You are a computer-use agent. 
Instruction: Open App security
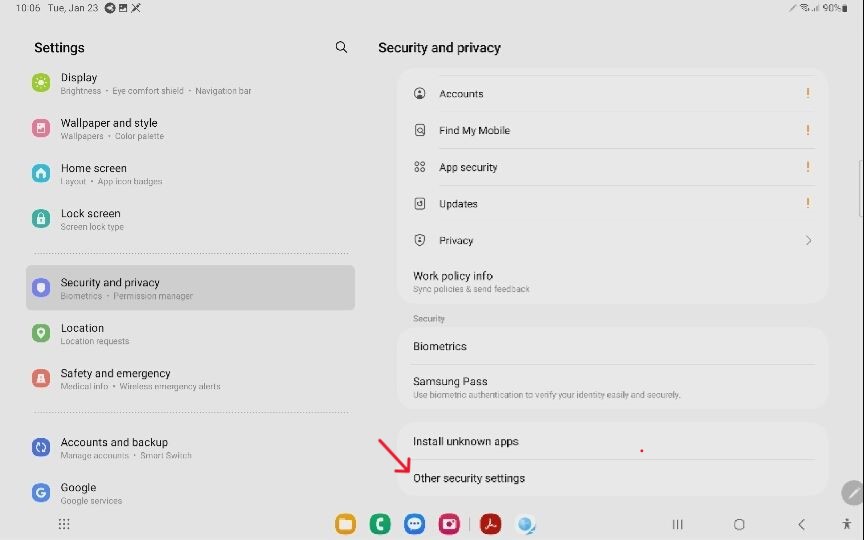coord(612,167)
